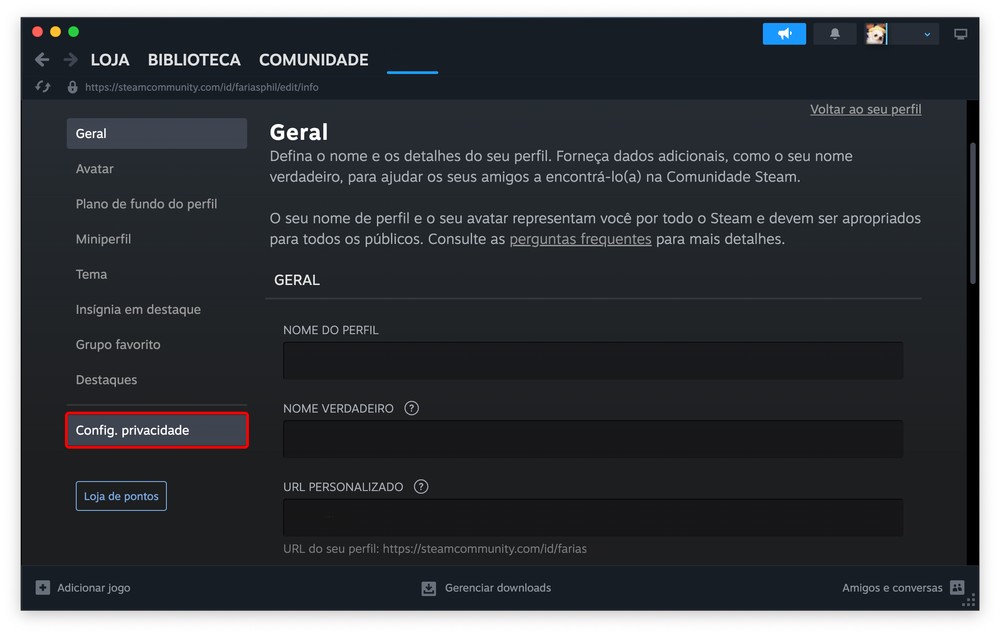
Task: Open the BIBLIOTECA menu
Action: click(194, 60)
